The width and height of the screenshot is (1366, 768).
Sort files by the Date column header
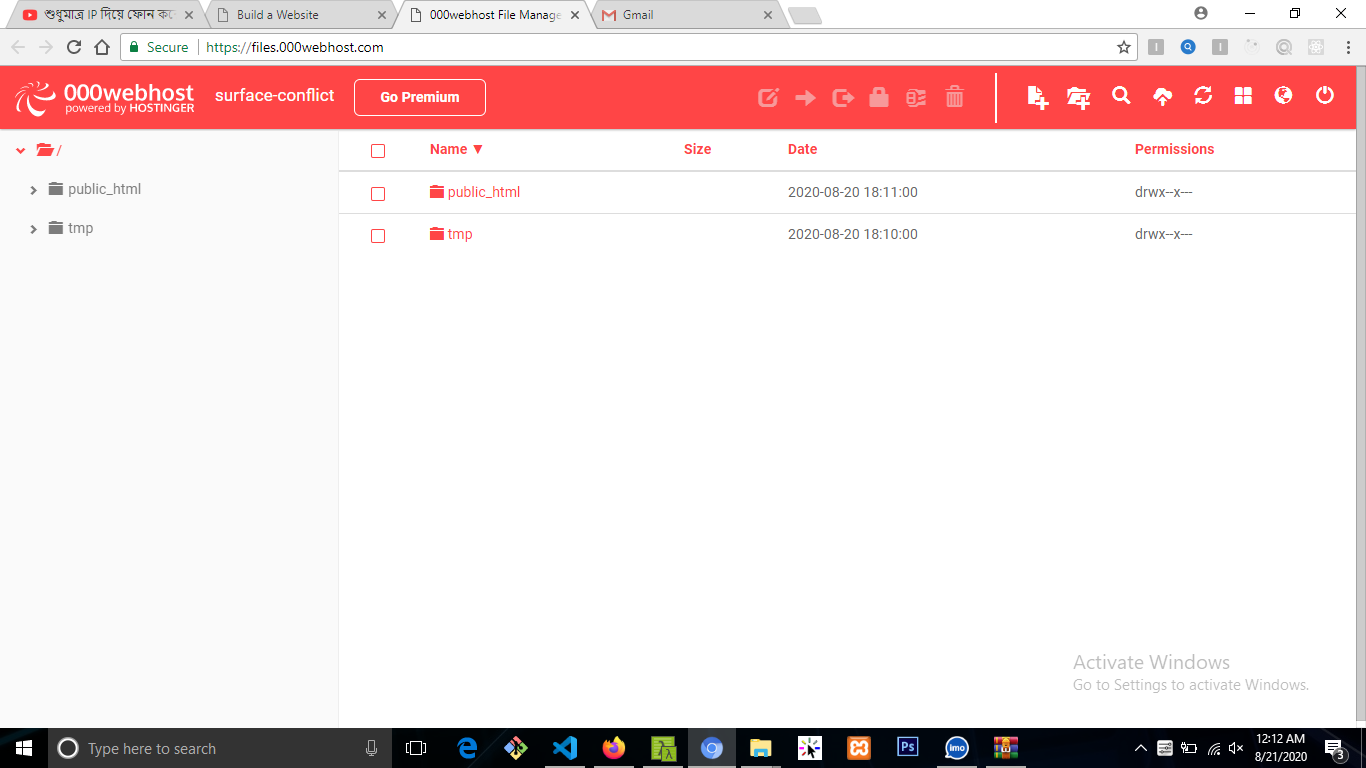803,149
